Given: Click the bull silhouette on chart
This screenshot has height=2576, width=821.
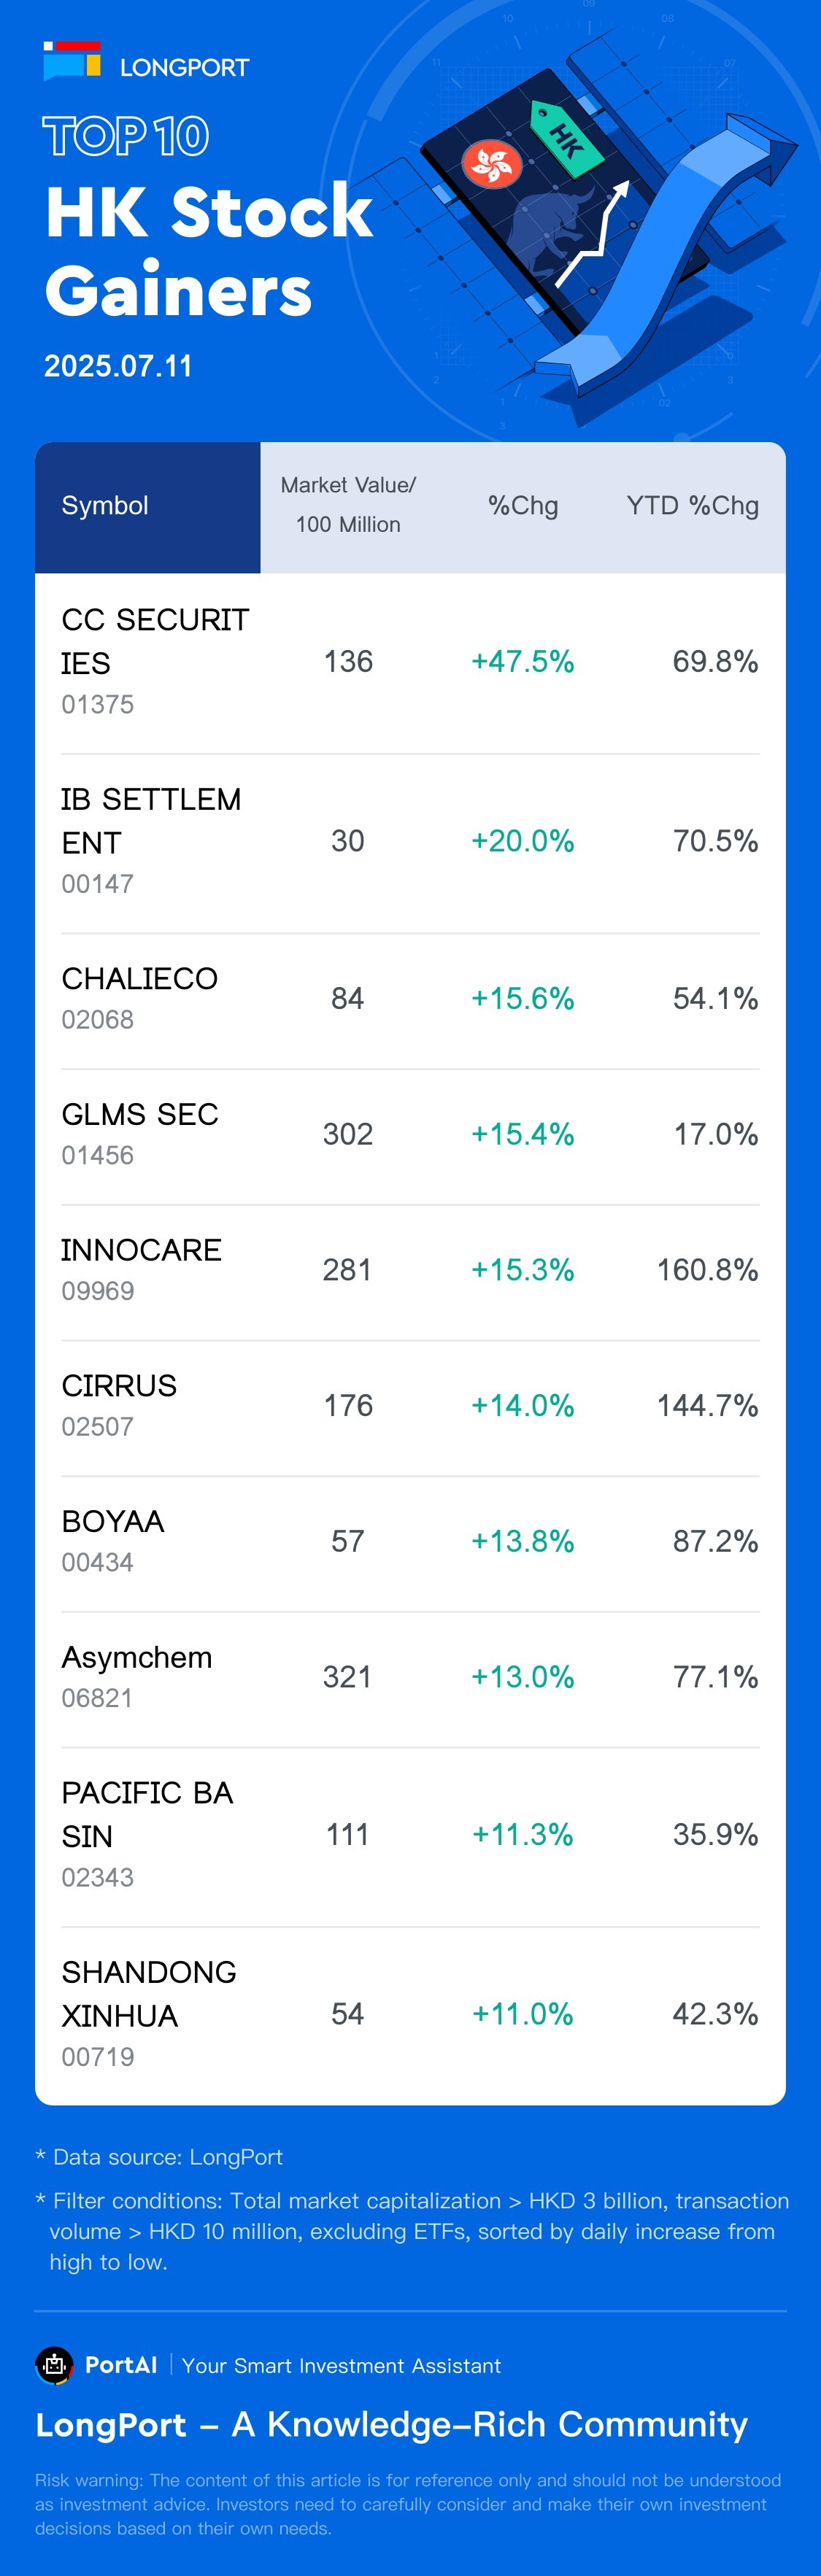Looking at the screenshot, I should click(545, 230).
